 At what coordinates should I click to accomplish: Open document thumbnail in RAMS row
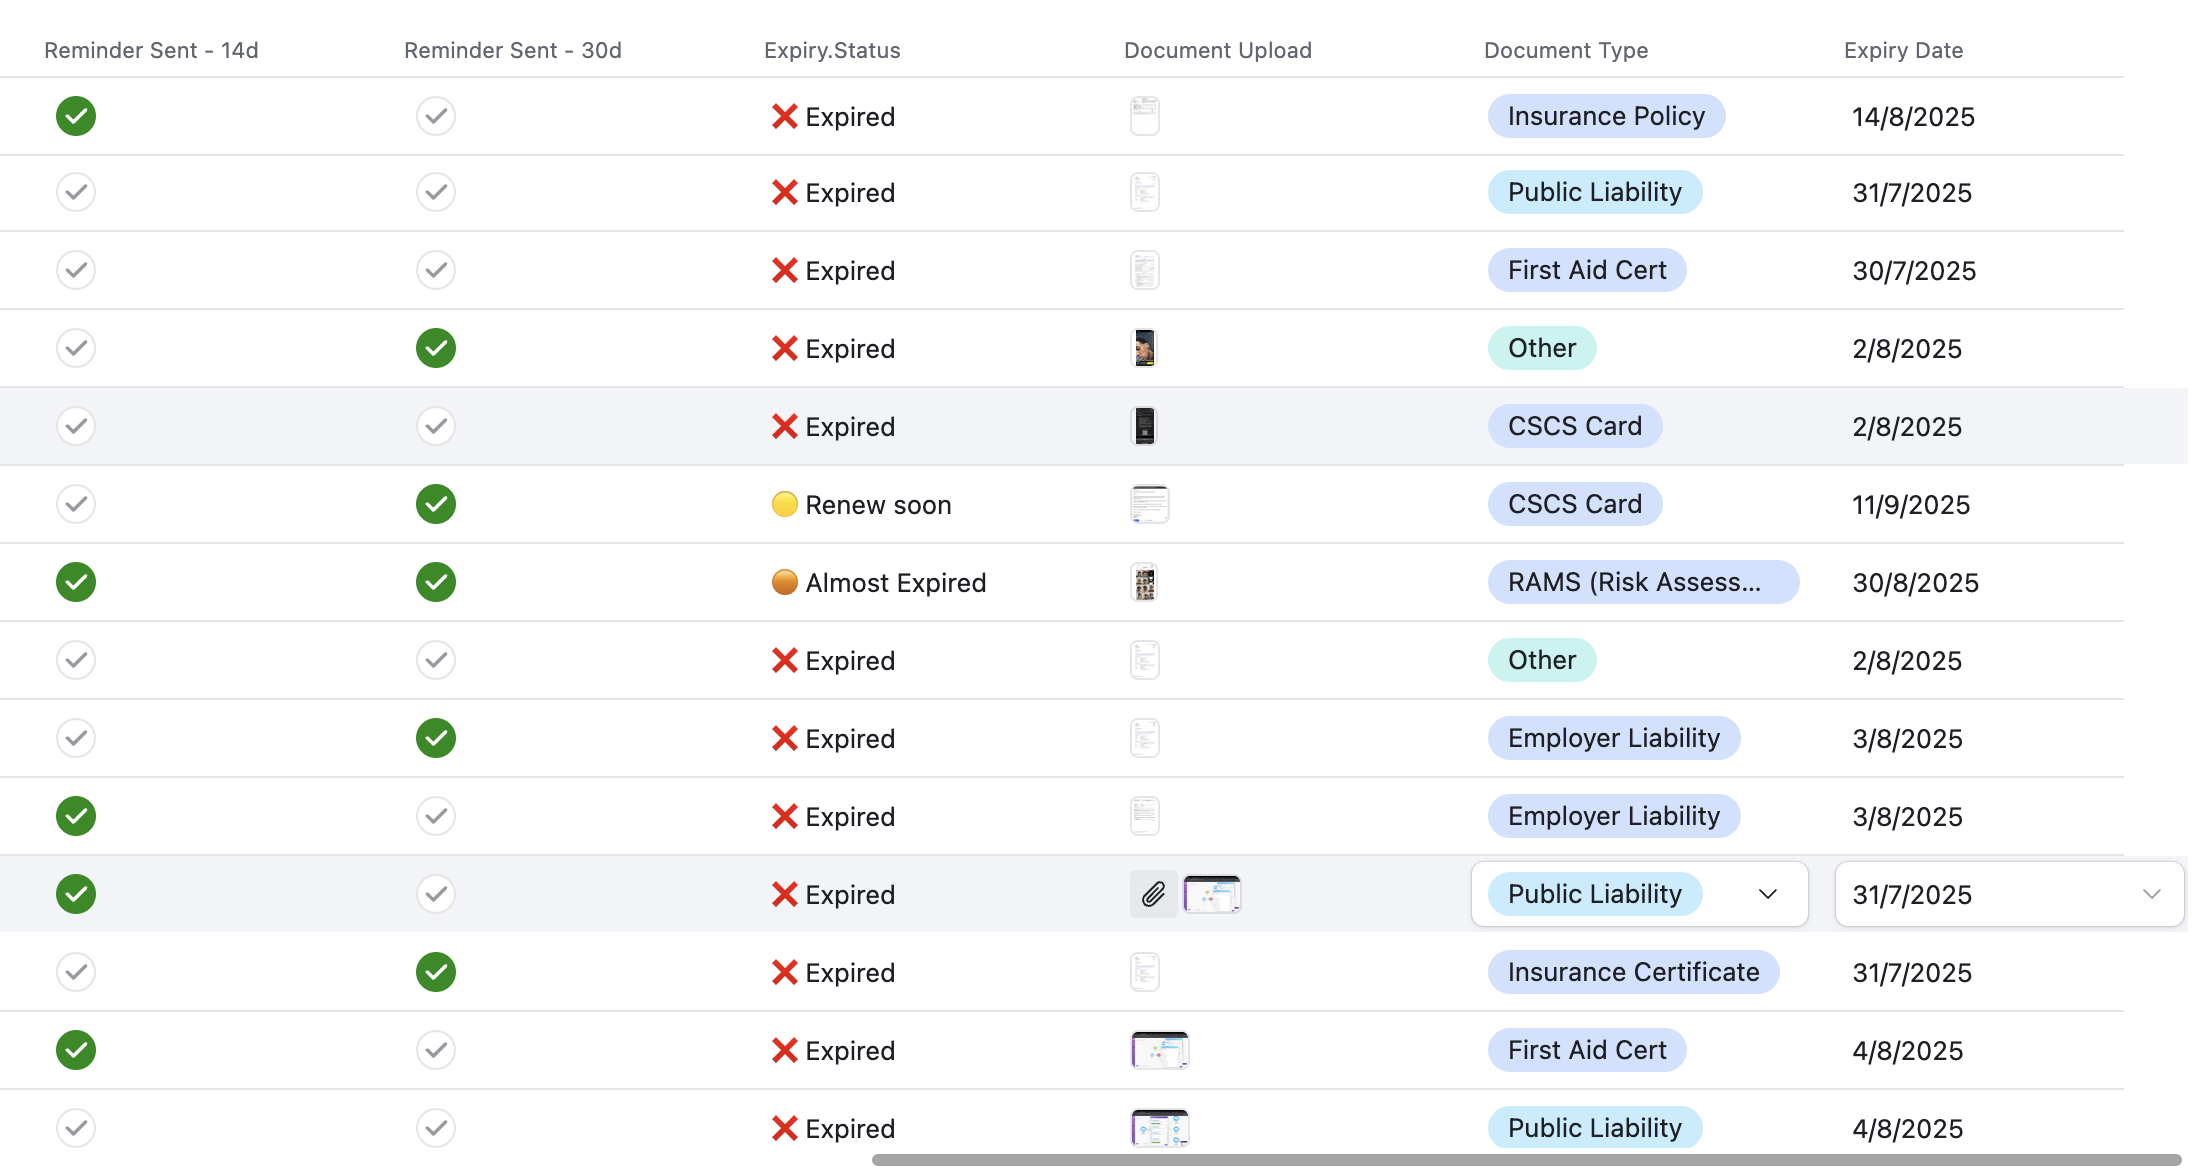(x=1144, y=582)
